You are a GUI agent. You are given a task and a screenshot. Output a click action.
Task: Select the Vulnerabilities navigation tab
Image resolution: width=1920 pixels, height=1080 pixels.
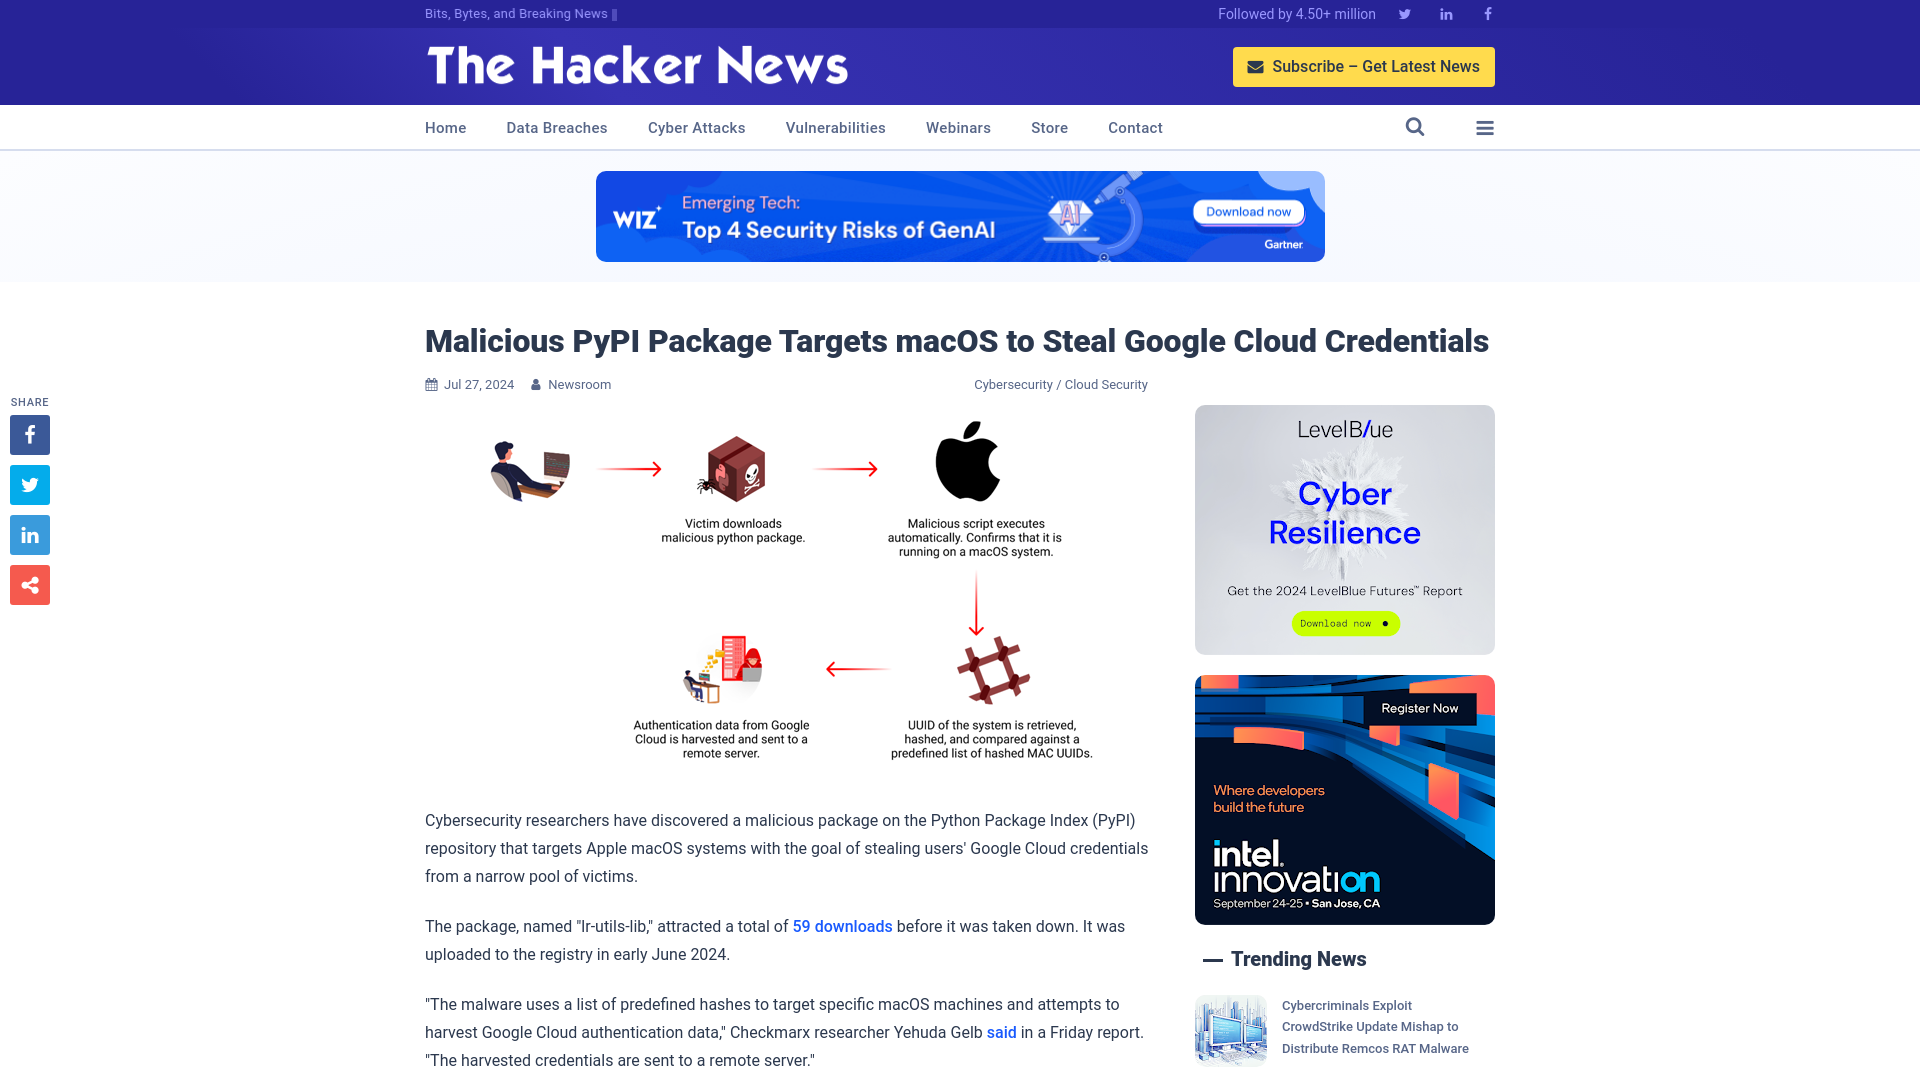point(835,127)
